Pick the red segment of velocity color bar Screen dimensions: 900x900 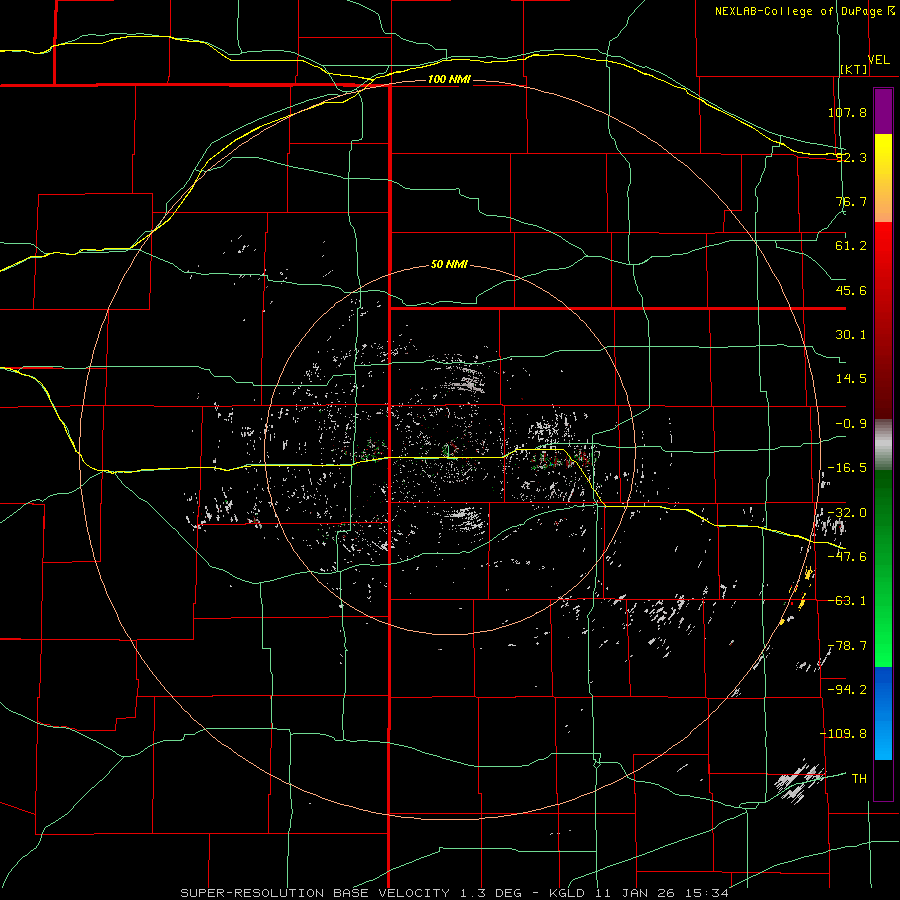pyautogui.click(x=883, y=320)
